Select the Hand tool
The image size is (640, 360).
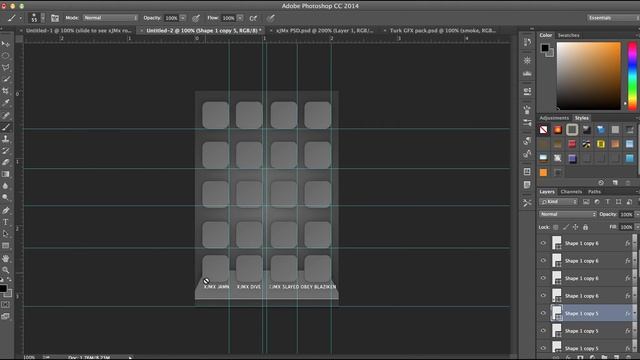coord(5,258)
